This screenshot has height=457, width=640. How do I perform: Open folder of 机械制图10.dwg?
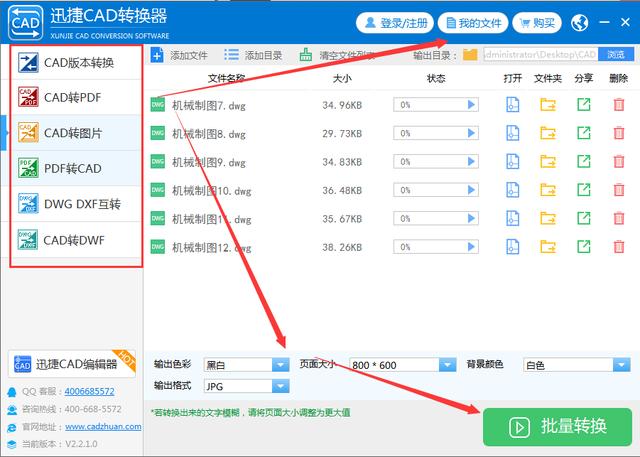(x=548, y=190)
